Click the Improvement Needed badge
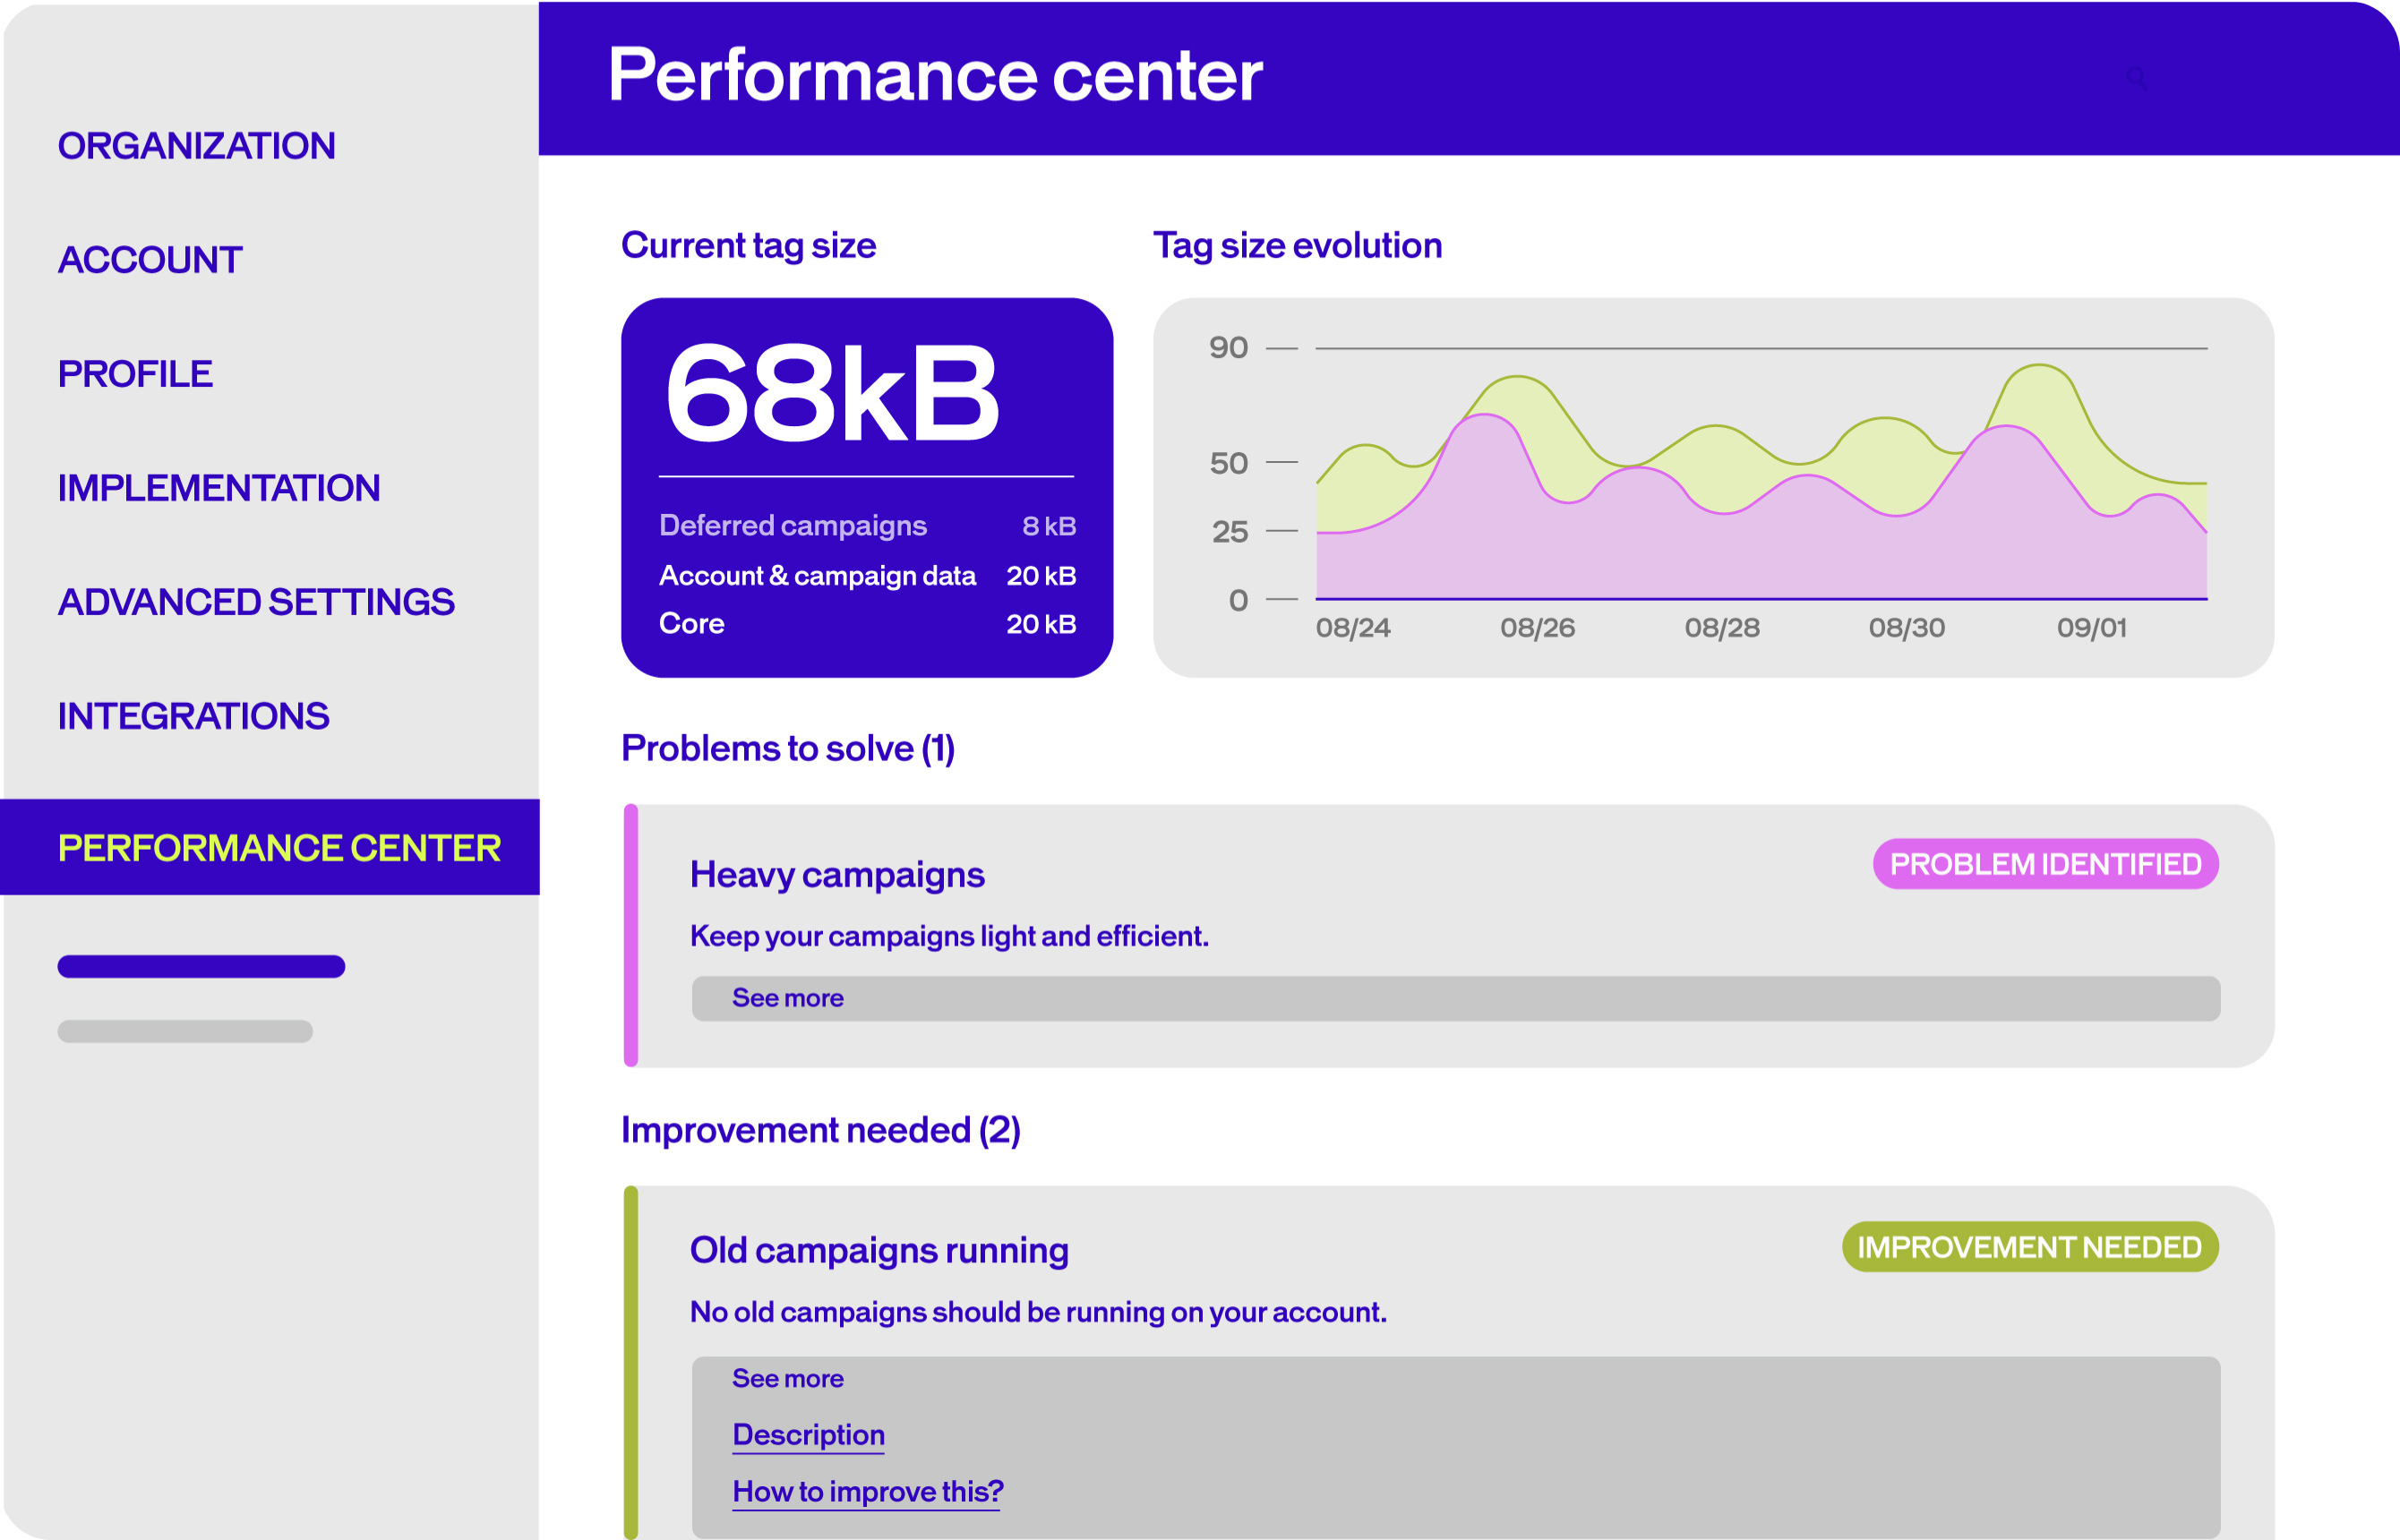 coord(2029,1247)
